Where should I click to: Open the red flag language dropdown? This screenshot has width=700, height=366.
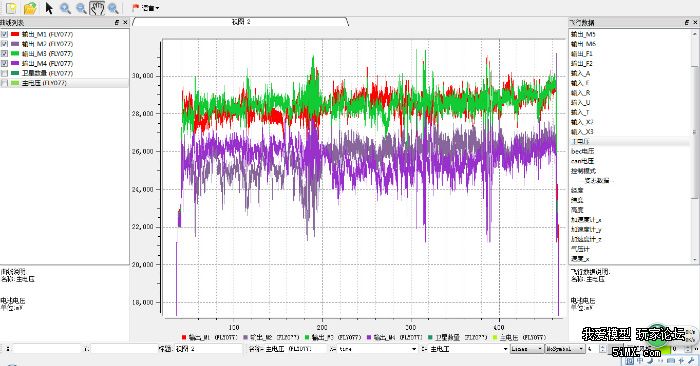[146, 8]
